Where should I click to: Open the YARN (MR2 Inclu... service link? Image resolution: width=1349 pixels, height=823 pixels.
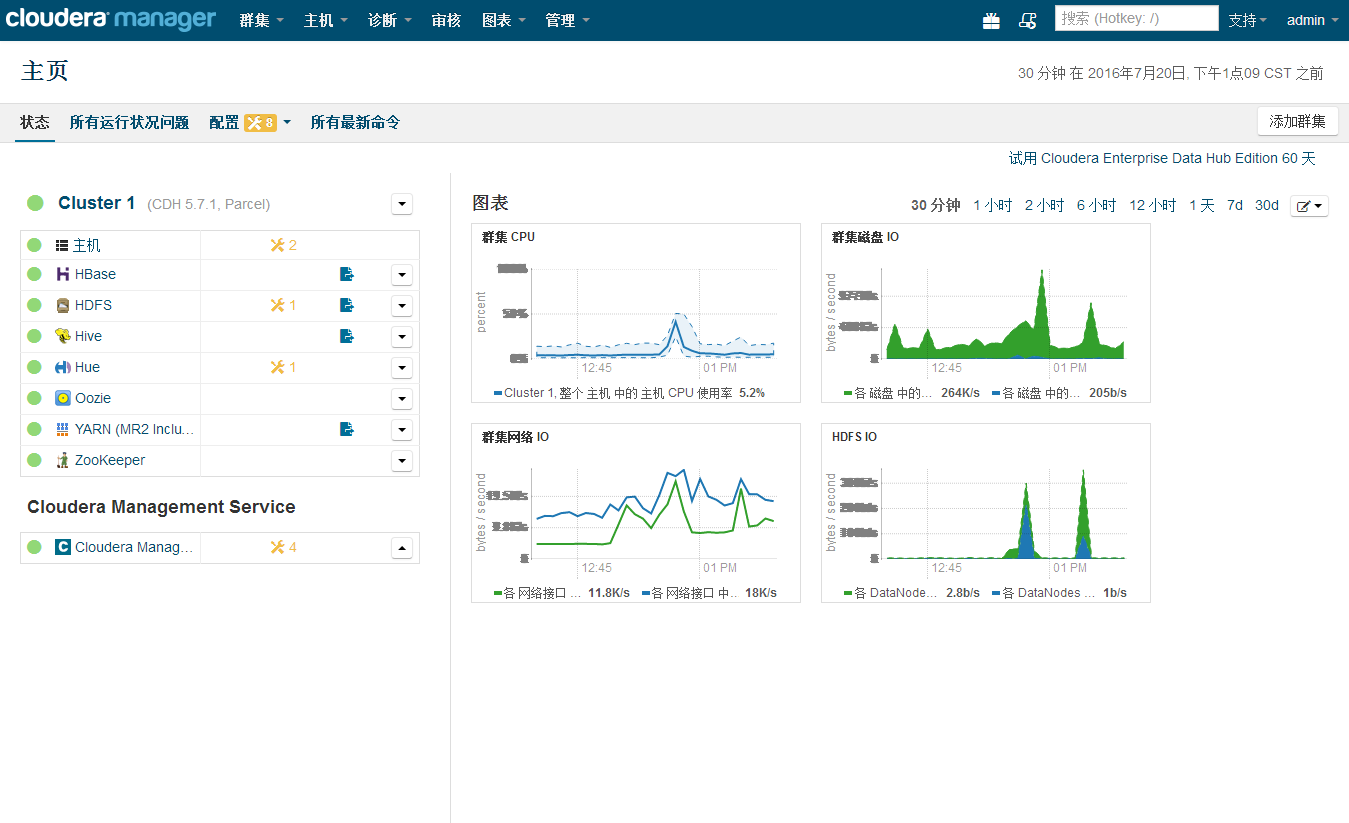click(134, 429)
